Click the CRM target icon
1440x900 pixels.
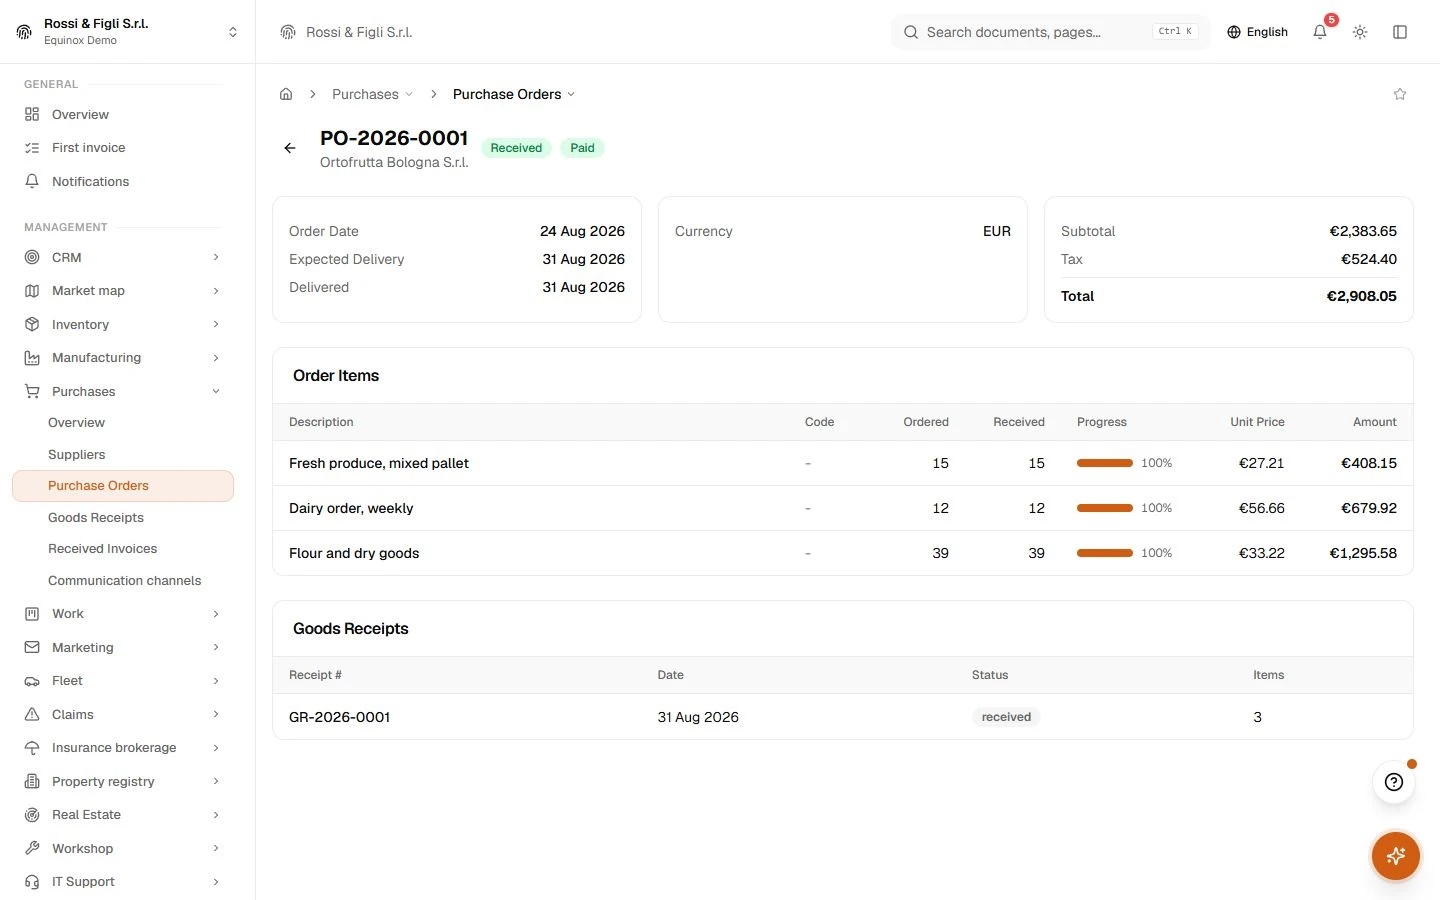point(32,257)
